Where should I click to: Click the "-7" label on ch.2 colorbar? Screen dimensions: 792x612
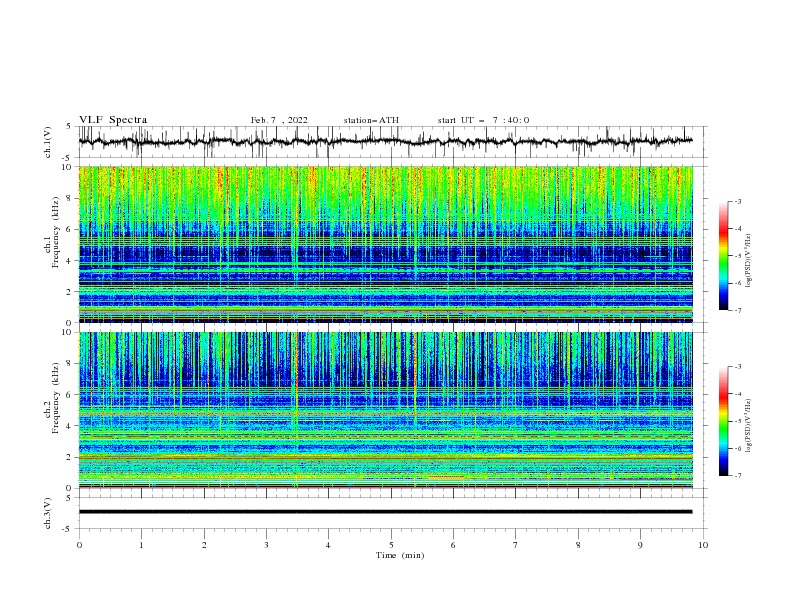pyautogui.click(x=738, y=476)
